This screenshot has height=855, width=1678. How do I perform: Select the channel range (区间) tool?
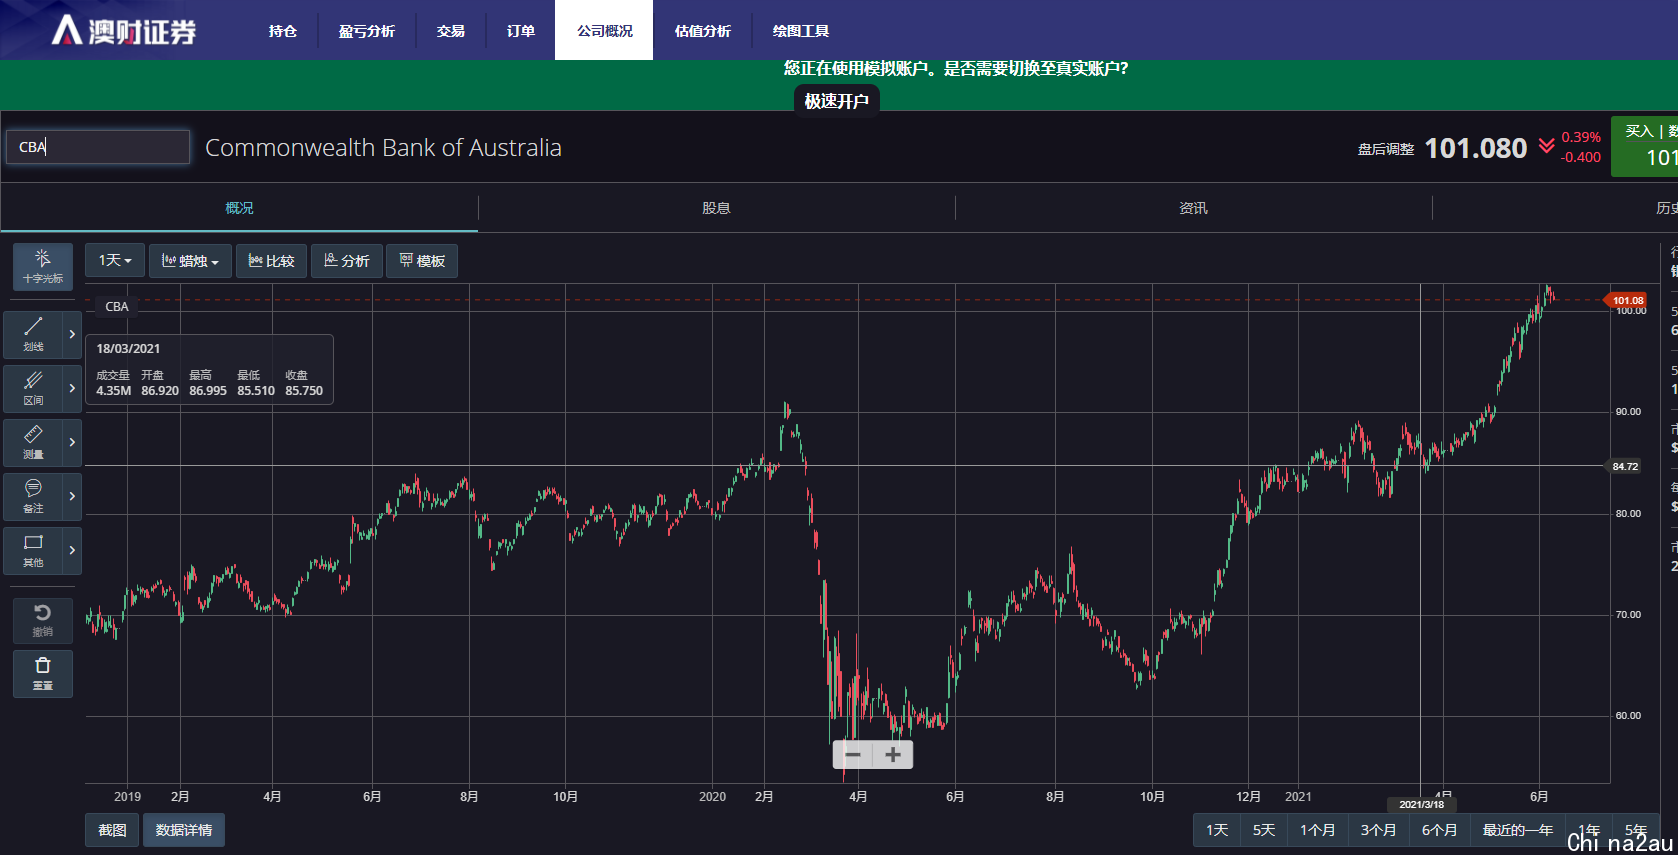coord(33,388)
